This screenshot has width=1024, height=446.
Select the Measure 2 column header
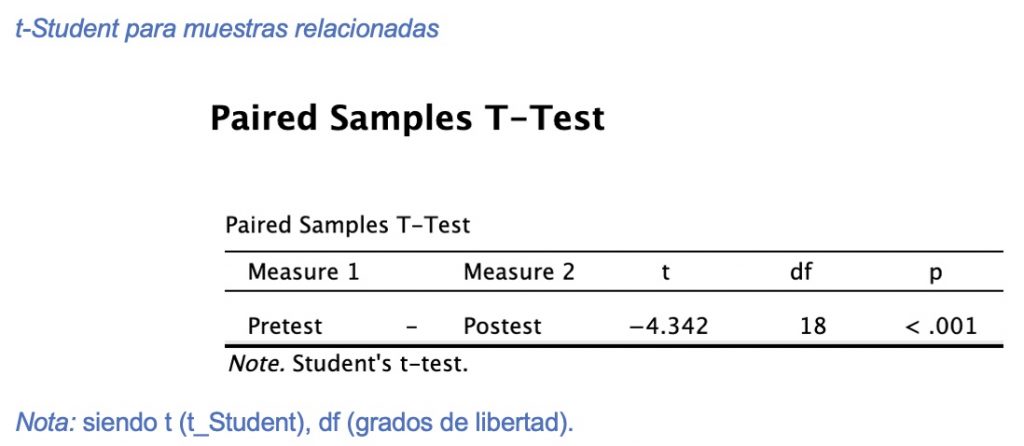(x=519, y=271)
